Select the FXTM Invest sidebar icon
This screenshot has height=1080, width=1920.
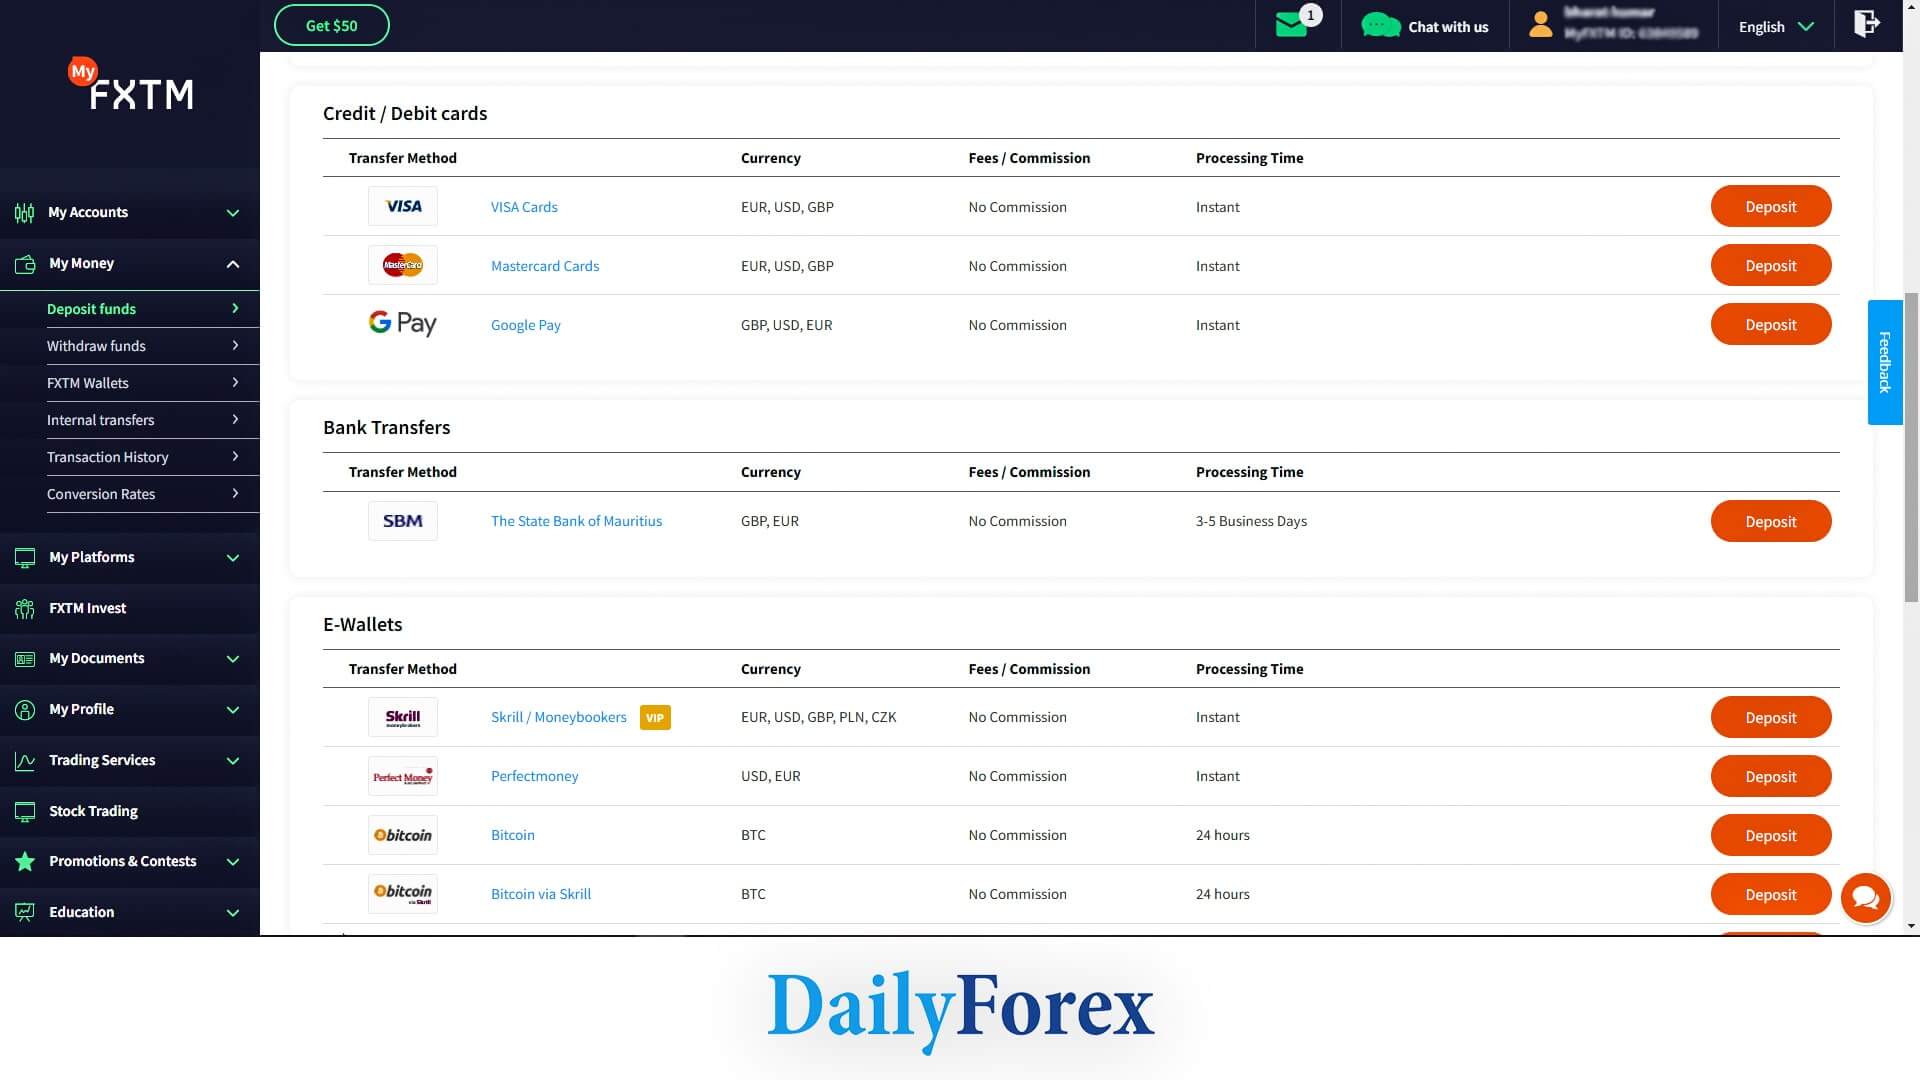click(23, 608)
